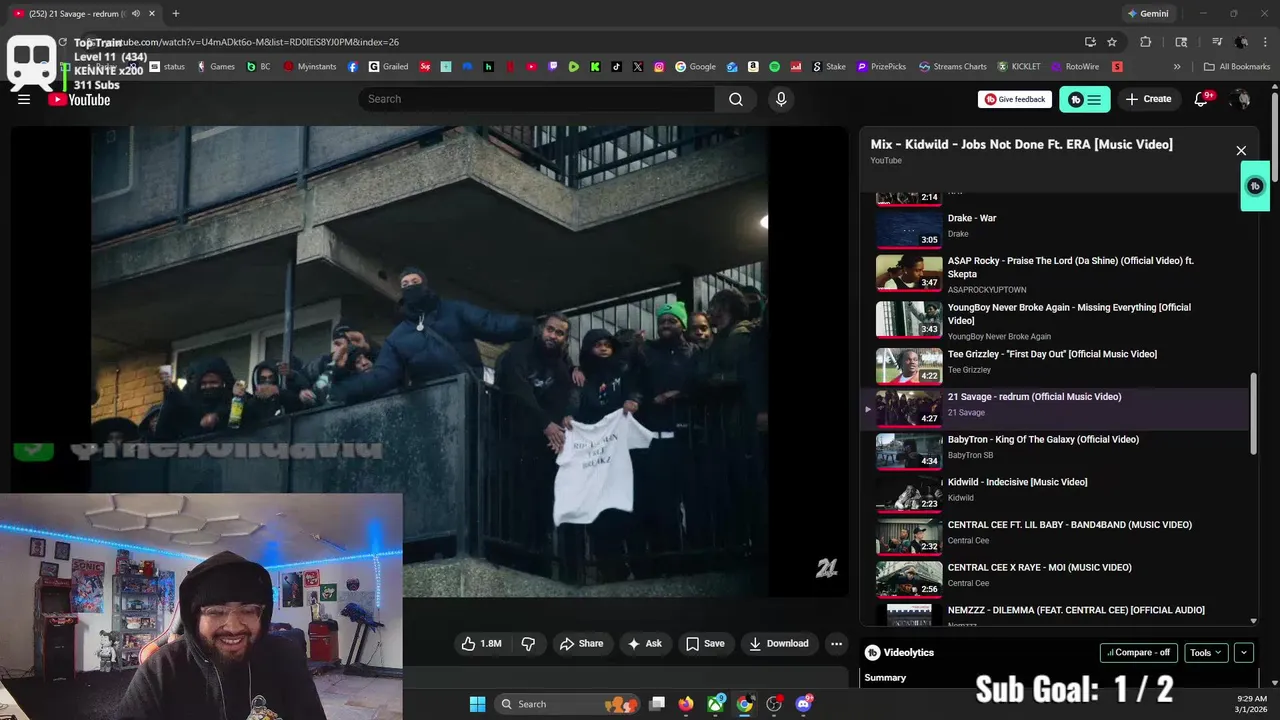Open the Facebook bookmark icon
This screenshot has height=720, width=1280.
click(353, 67)
